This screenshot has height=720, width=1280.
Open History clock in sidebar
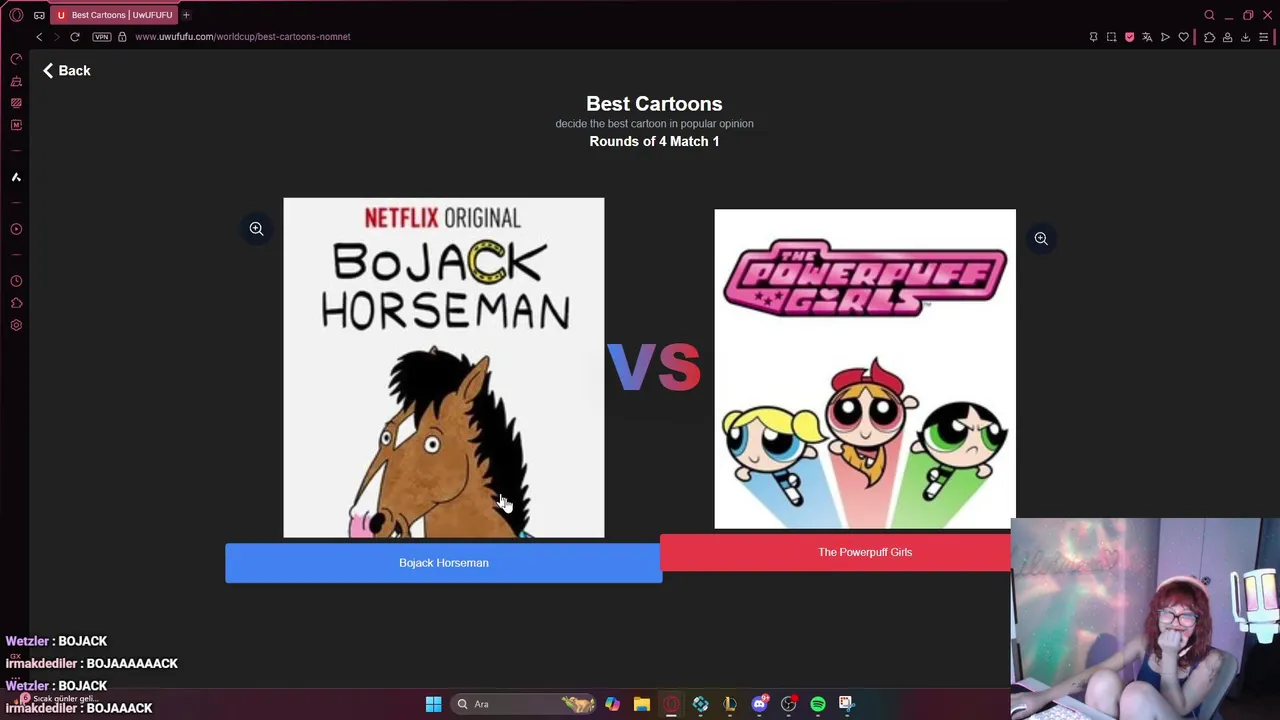(16, 281)
